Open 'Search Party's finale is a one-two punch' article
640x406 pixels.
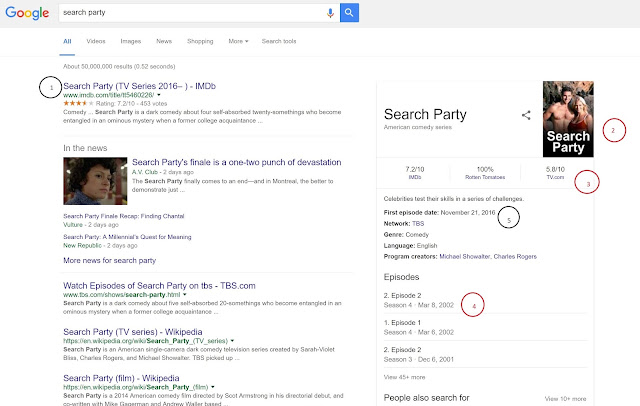tap(236, 162)
